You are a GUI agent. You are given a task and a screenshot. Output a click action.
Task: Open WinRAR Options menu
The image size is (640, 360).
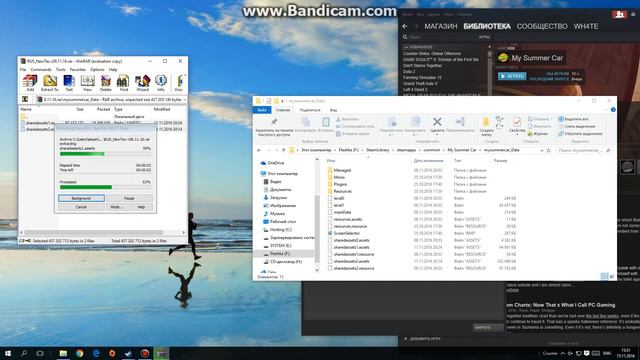tap(97, 69)
